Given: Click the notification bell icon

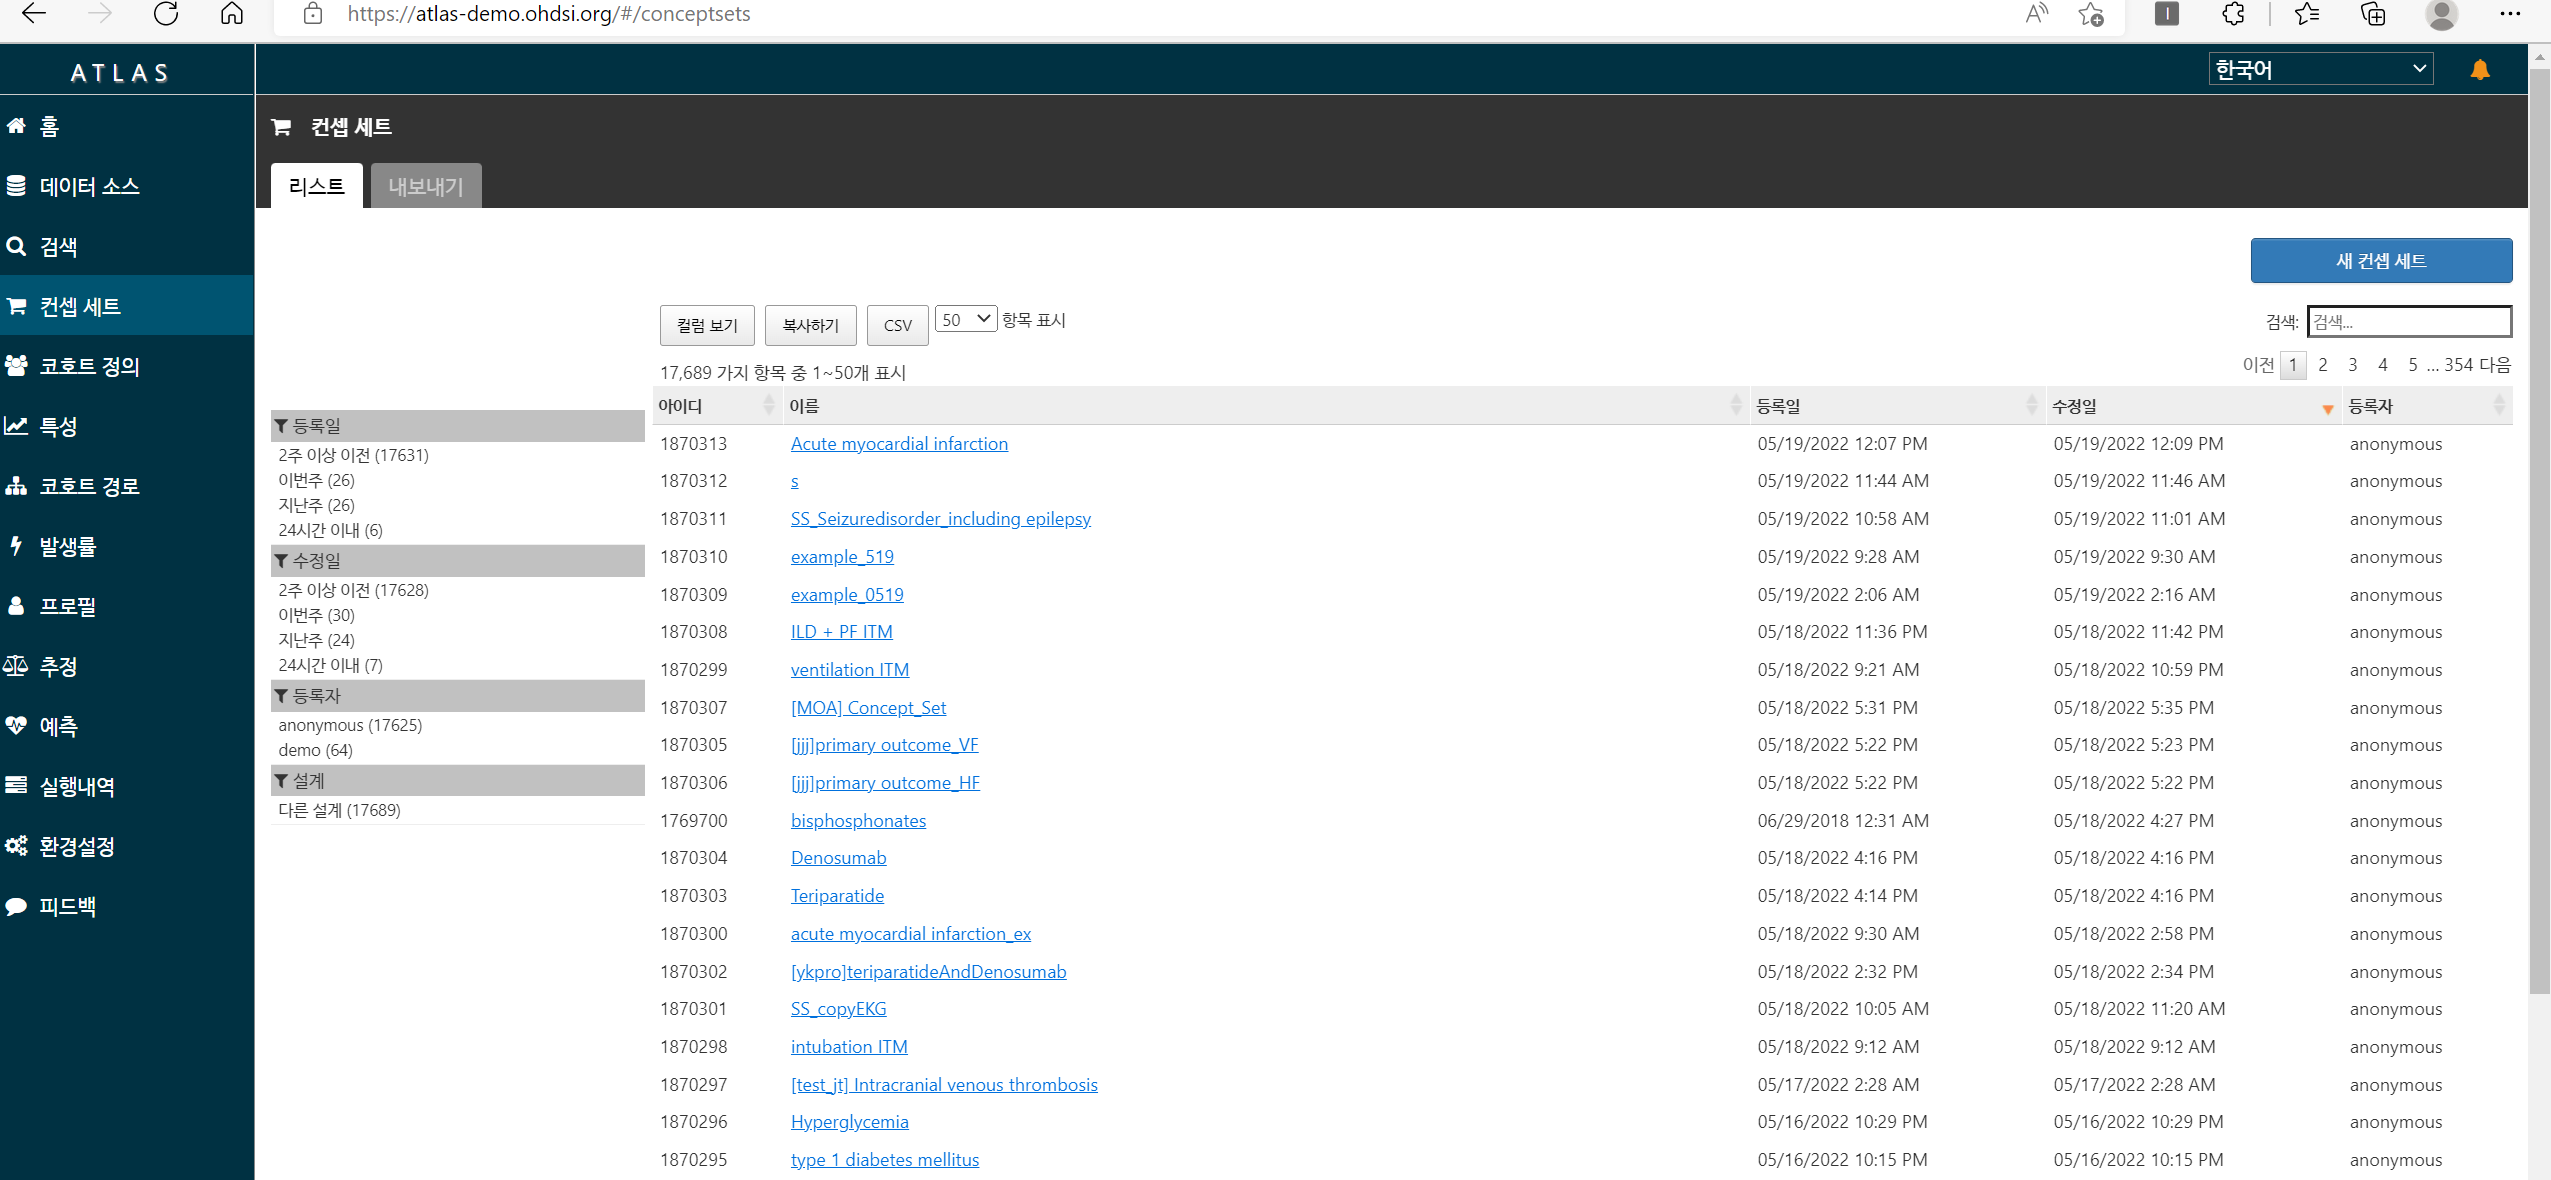Looking at the screenshot, I should click(2479, 70).
